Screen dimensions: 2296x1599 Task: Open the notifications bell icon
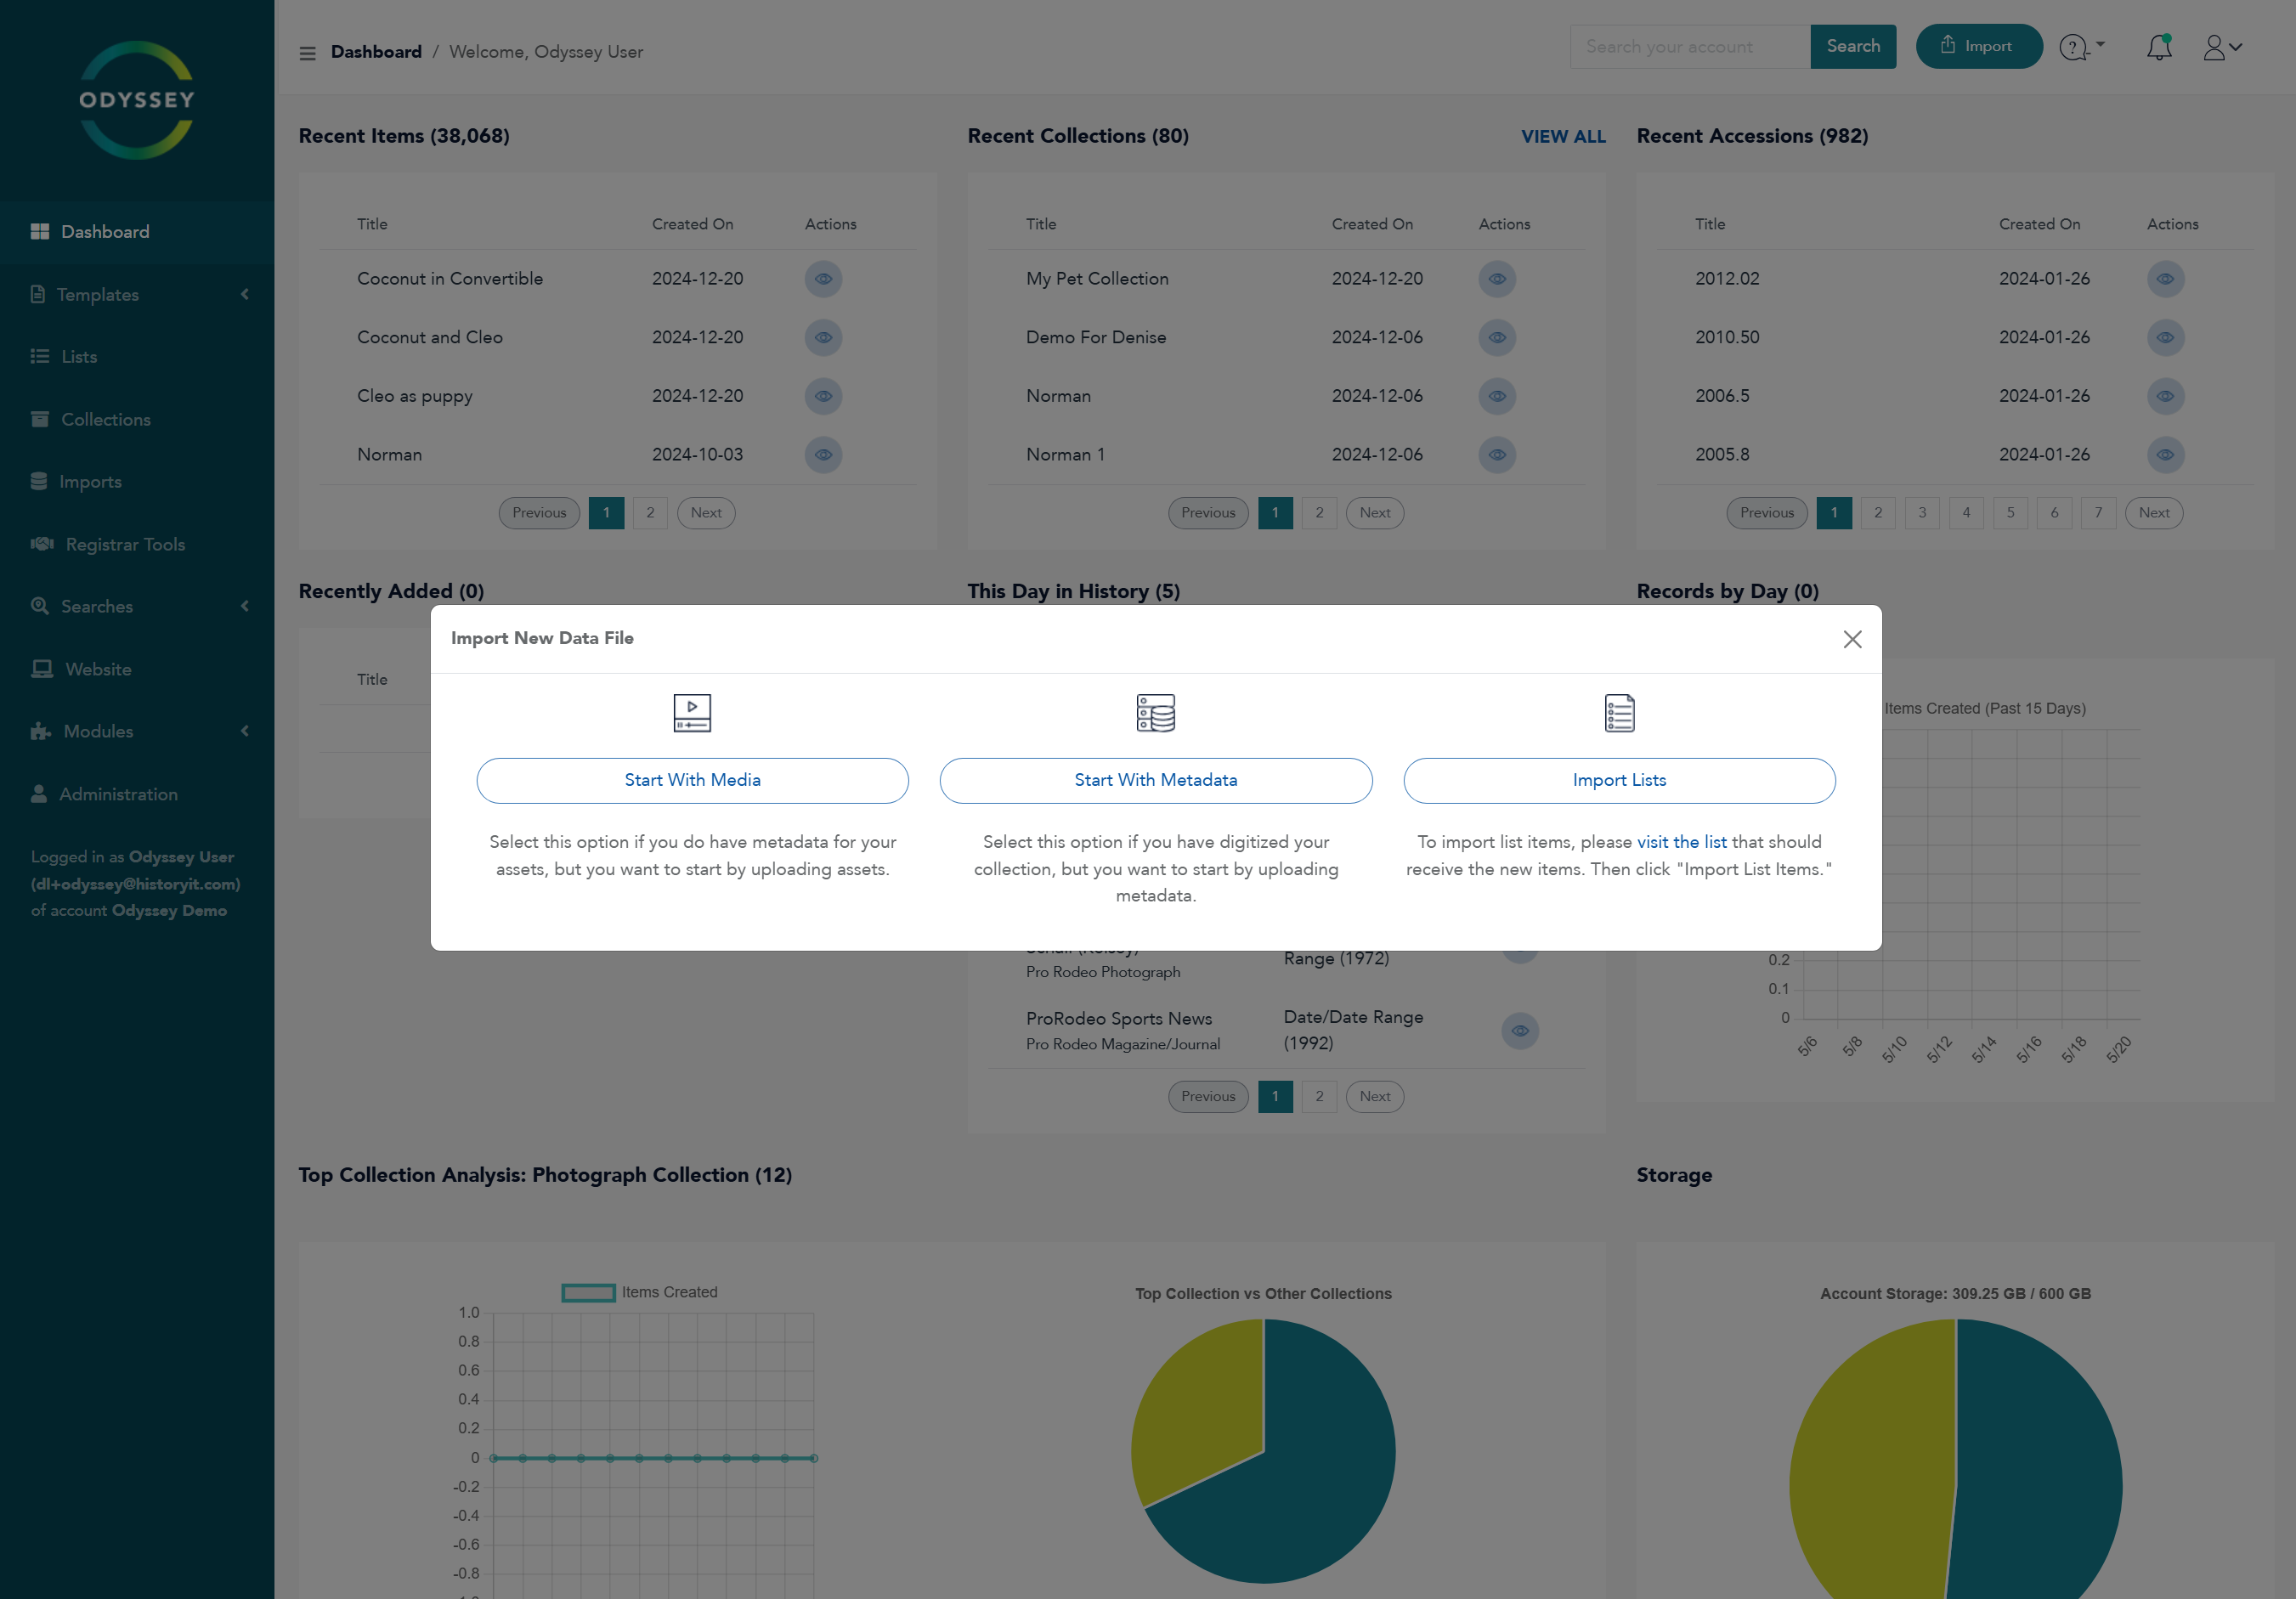pyautogui.click(x=2158, y=47)
